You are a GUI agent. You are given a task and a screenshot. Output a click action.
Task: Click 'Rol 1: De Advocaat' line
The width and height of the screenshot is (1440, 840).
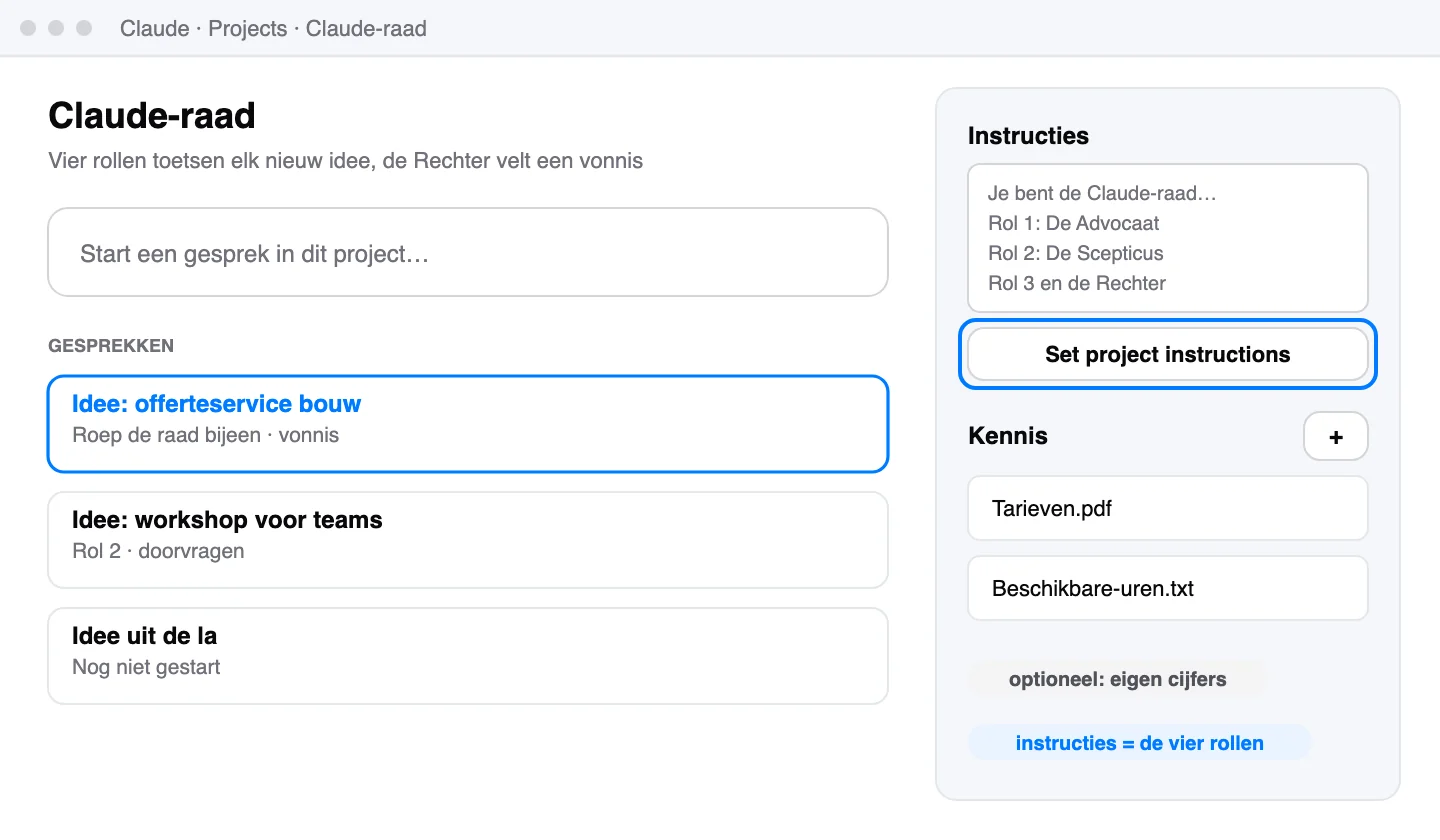click(x=1074, y=223)
